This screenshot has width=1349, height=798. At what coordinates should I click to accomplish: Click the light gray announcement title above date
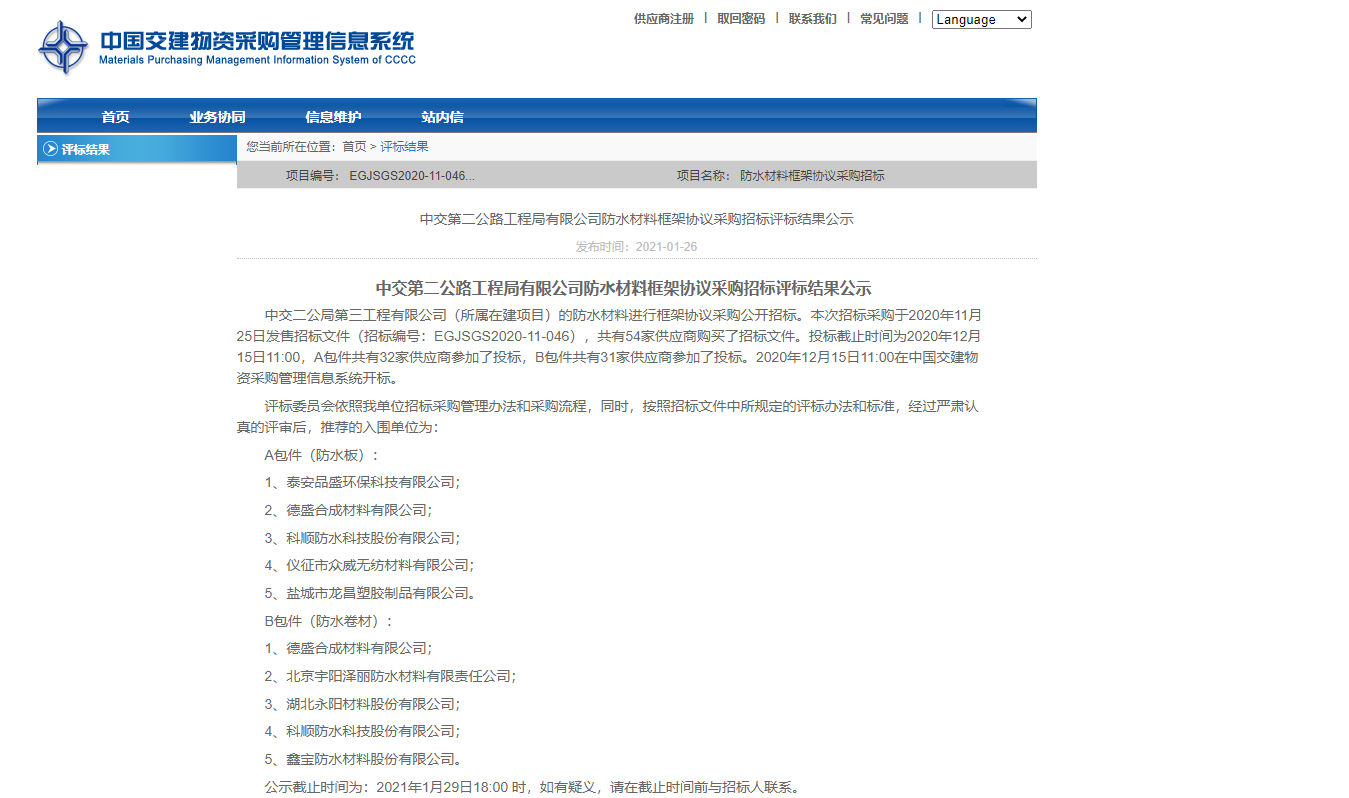[636, 219]
